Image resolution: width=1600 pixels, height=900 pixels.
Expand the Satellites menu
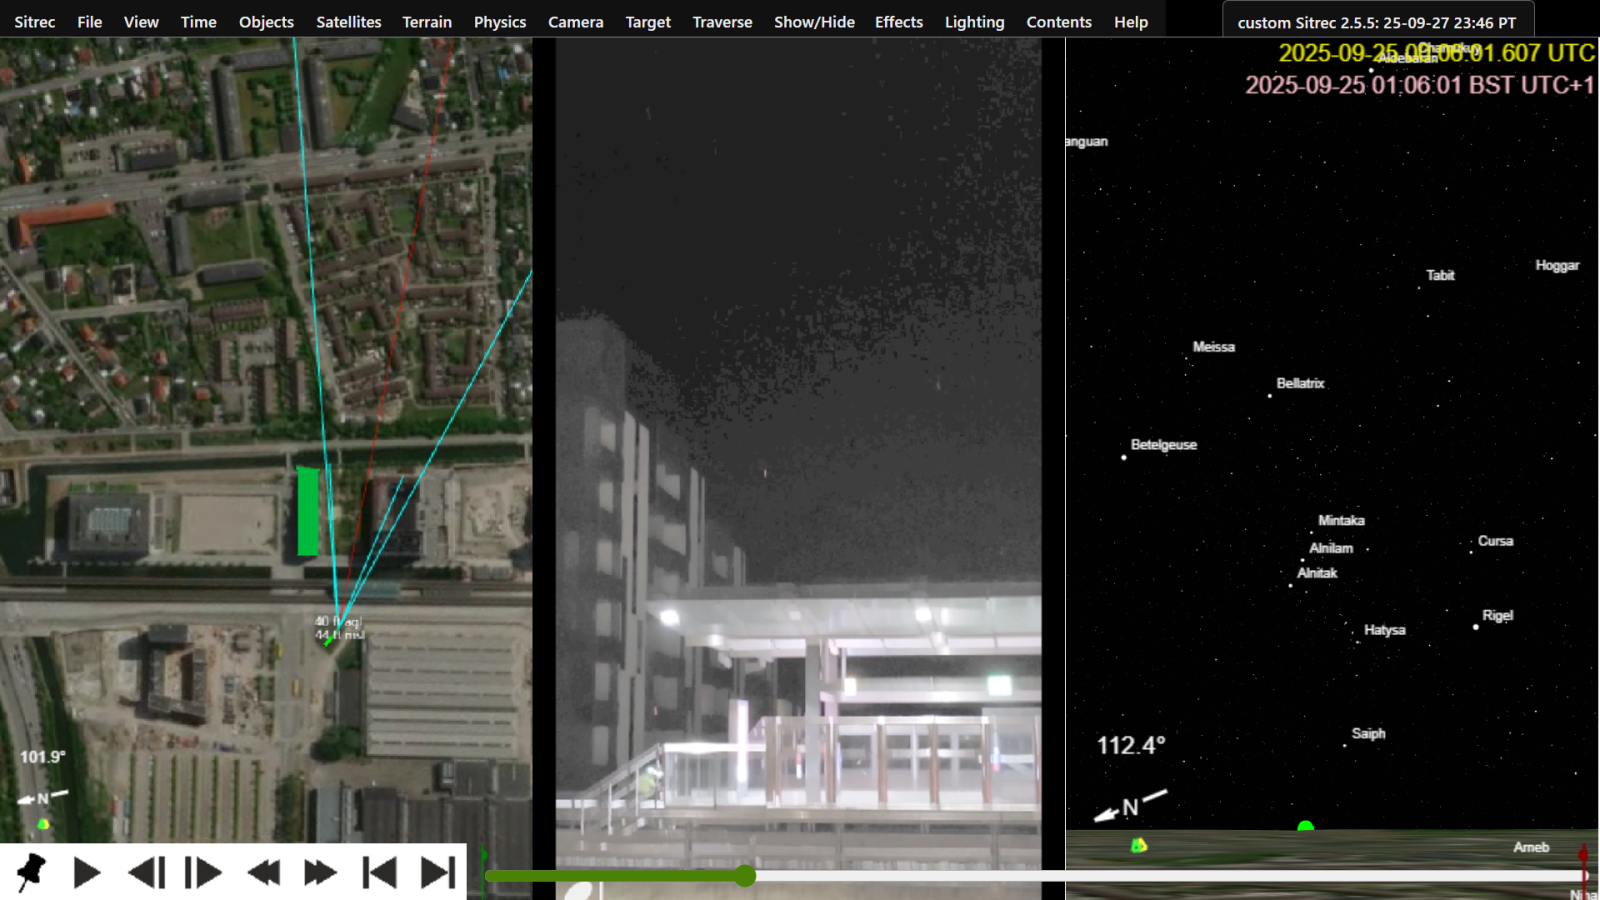pyautogui.click(x=348, y=22)
